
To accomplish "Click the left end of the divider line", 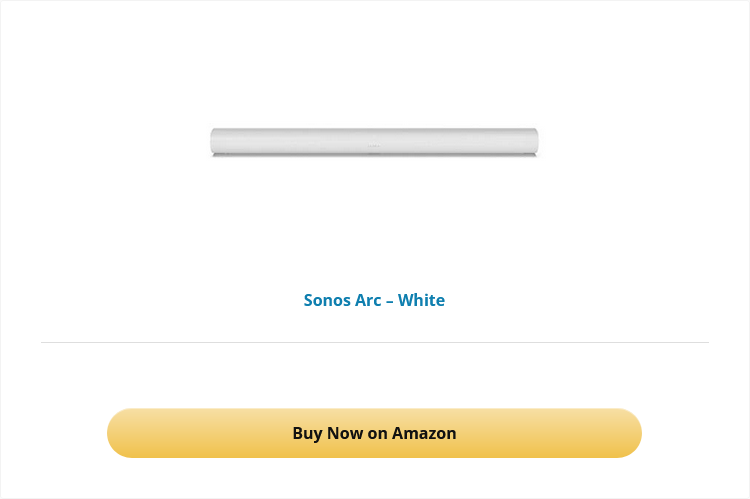I will [45, 342].
